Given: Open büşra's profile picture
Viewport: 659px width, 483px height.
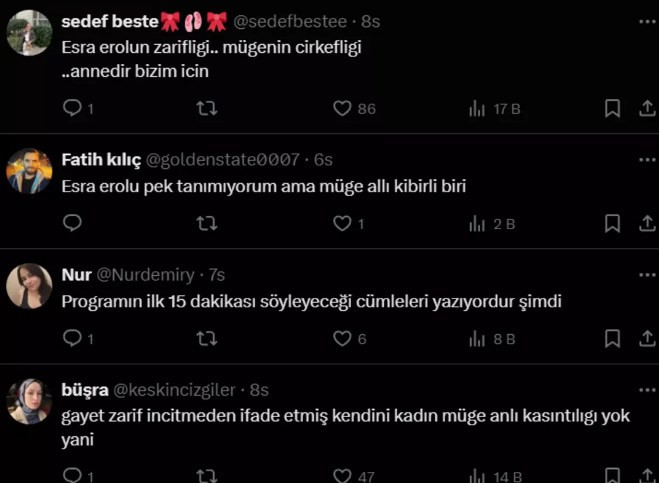Looking at the screenshot, I should coord(29,401).
